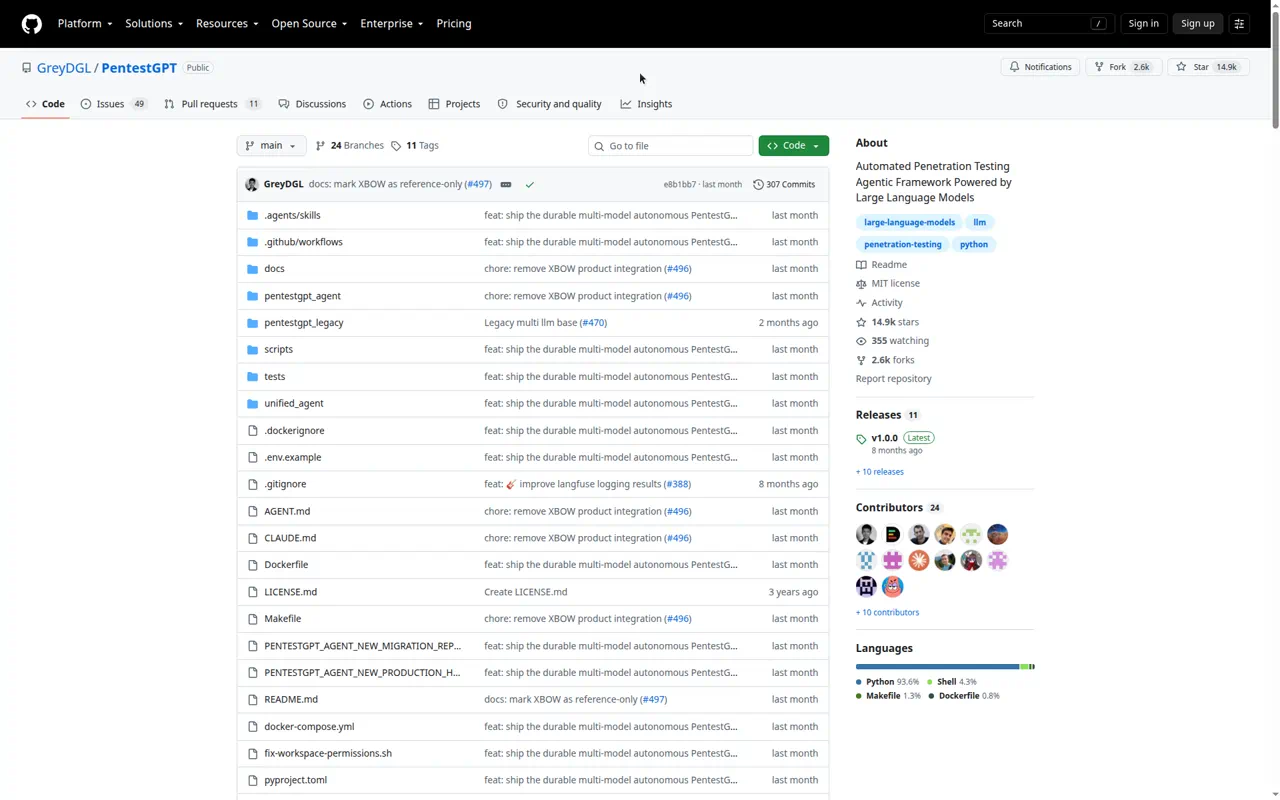
Task: Open the 307 Commits history
Action: 784,184
